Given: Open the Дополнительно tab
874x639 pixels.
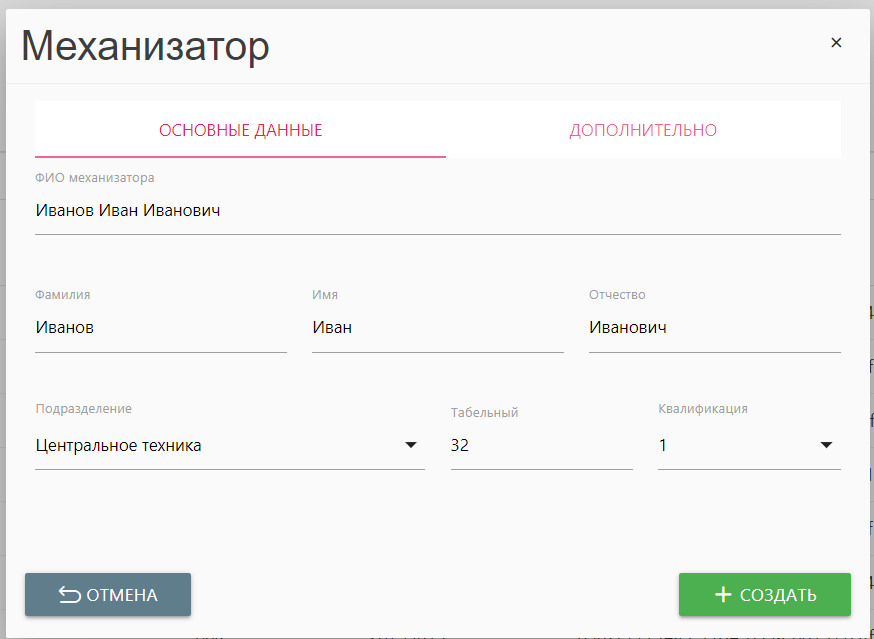Looking at the screenshot, I should point(643,130).
